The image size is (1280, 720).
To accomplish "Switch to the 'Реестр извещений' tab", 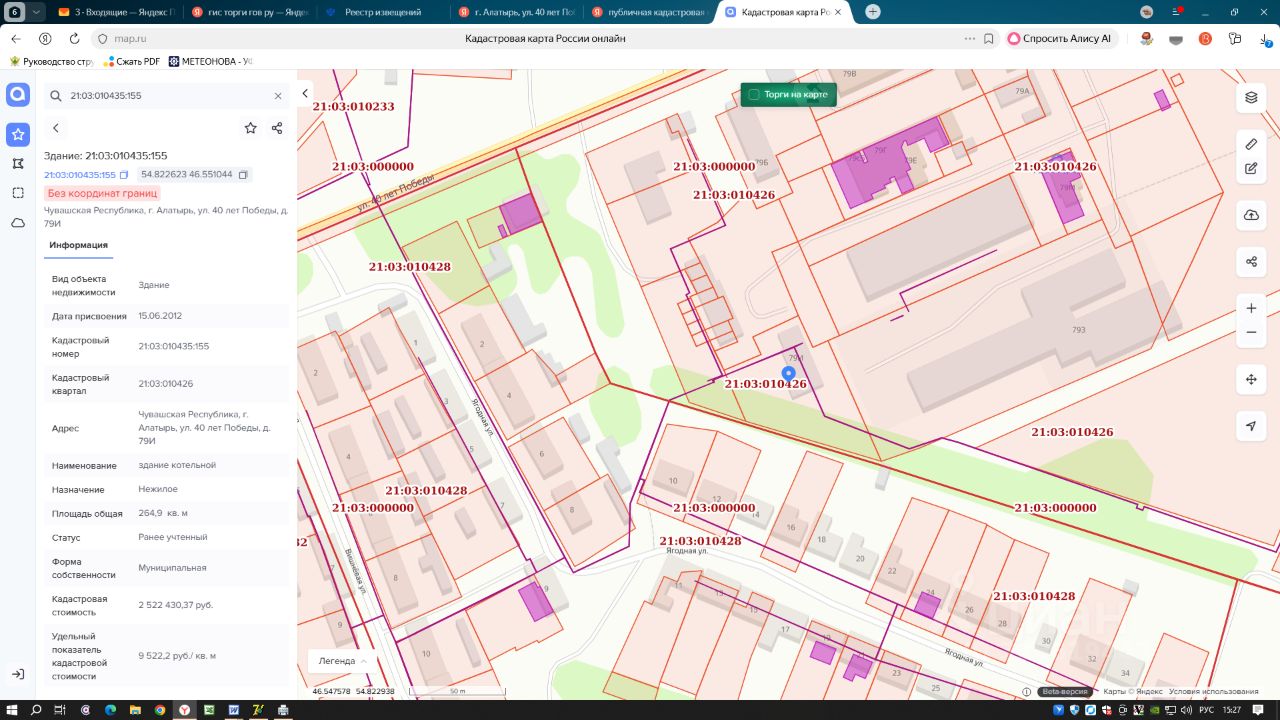I will (x=383, y=12).
